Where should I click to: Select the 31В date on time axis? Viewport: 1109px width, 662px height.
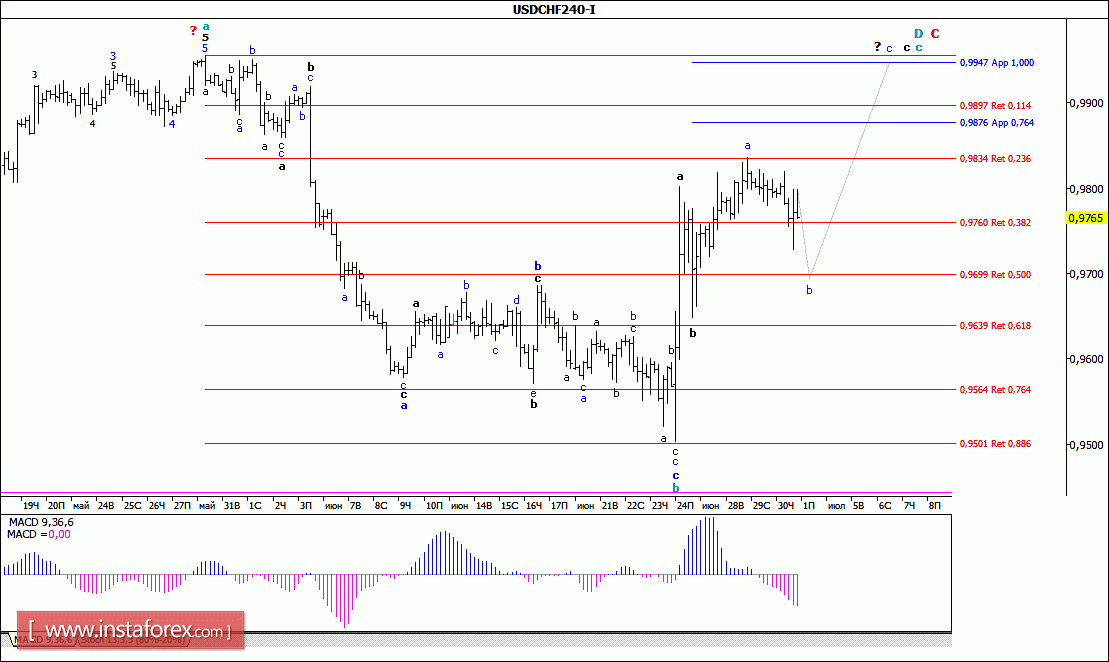pos(232,506)
